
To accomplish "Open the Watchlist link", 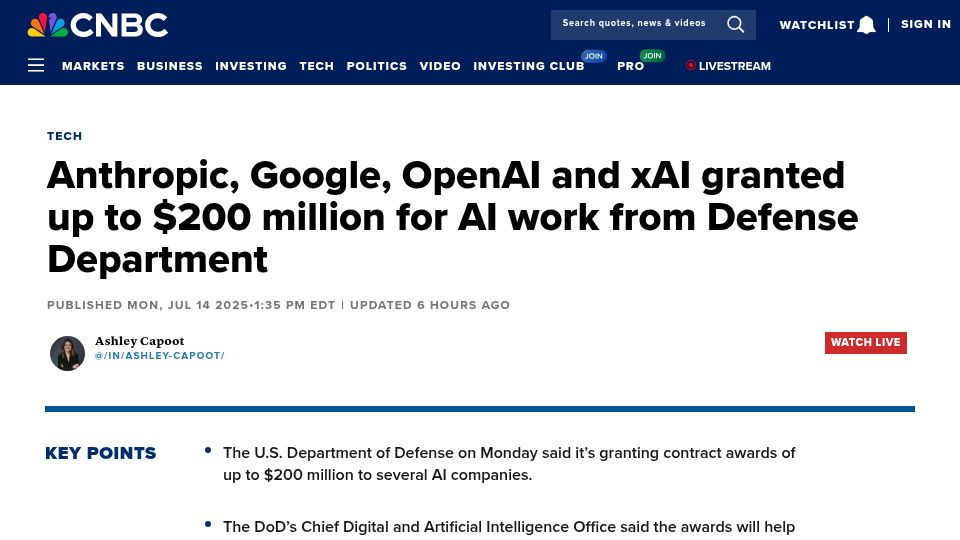I will point(817,25).
